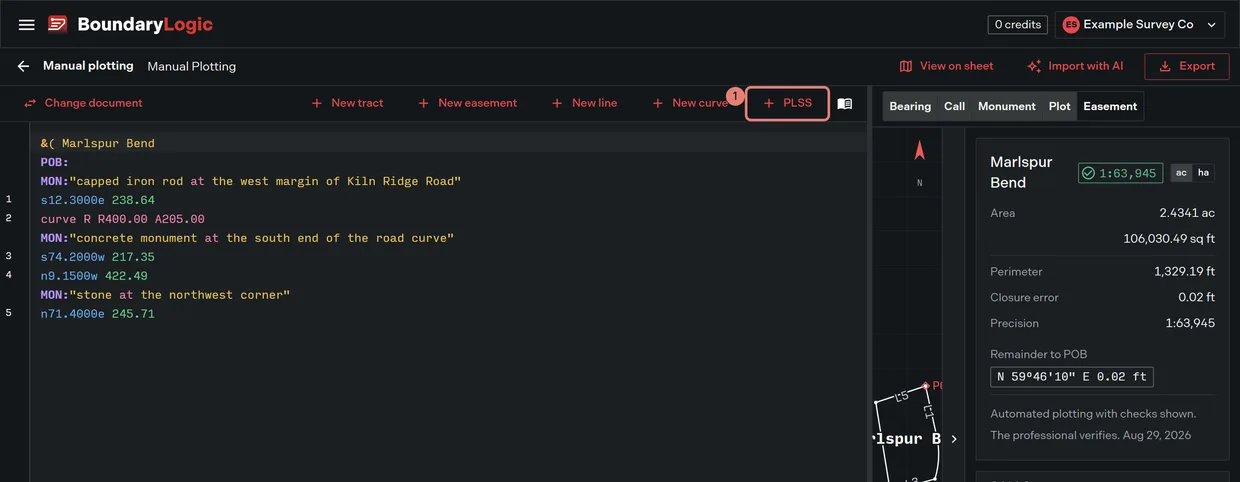Open Import with AI
Image resolution: width=1240 pixels, height=482 pixels.
(x=1075, y=66)
